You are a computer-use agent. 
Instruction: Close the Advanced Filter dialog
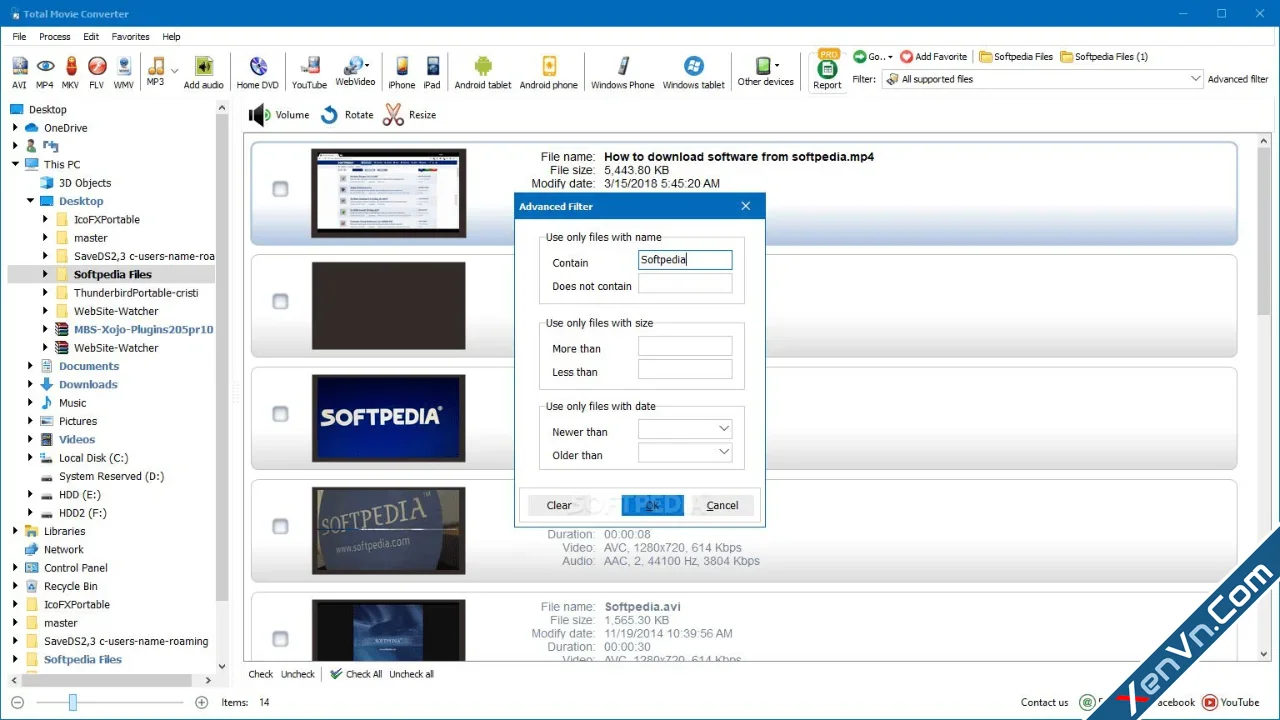coord(745,206)
